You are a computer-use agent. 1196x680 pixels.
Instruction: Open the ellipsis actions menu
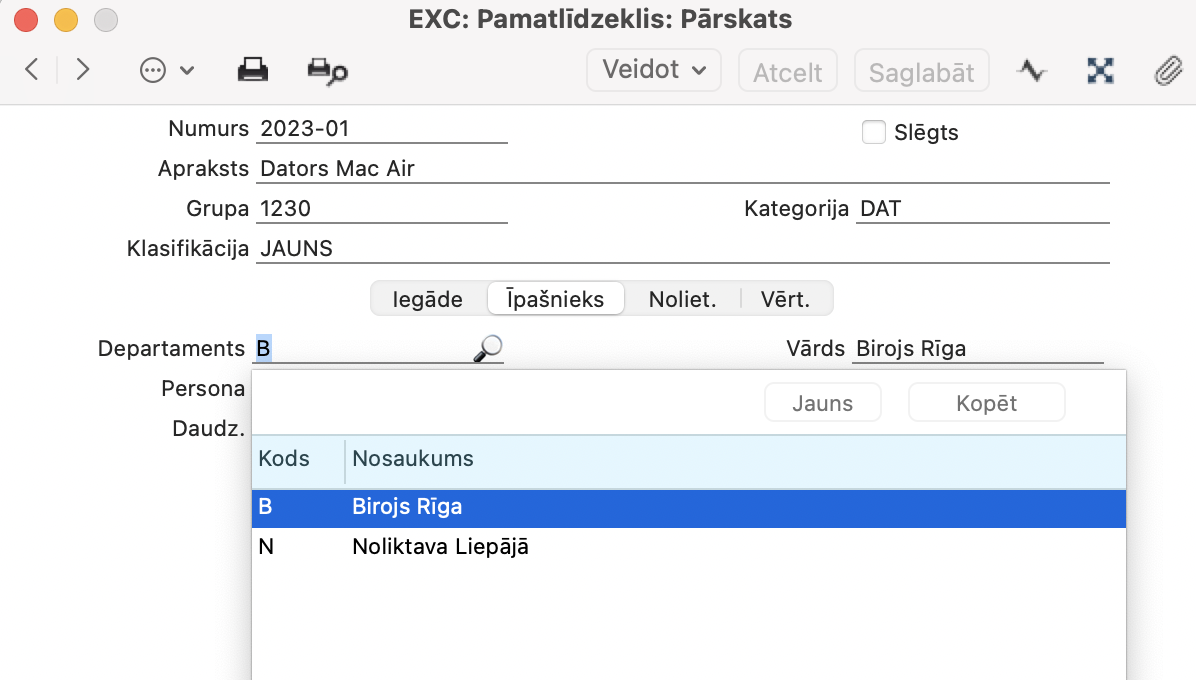pyautogui.click(x=166, y=71)
